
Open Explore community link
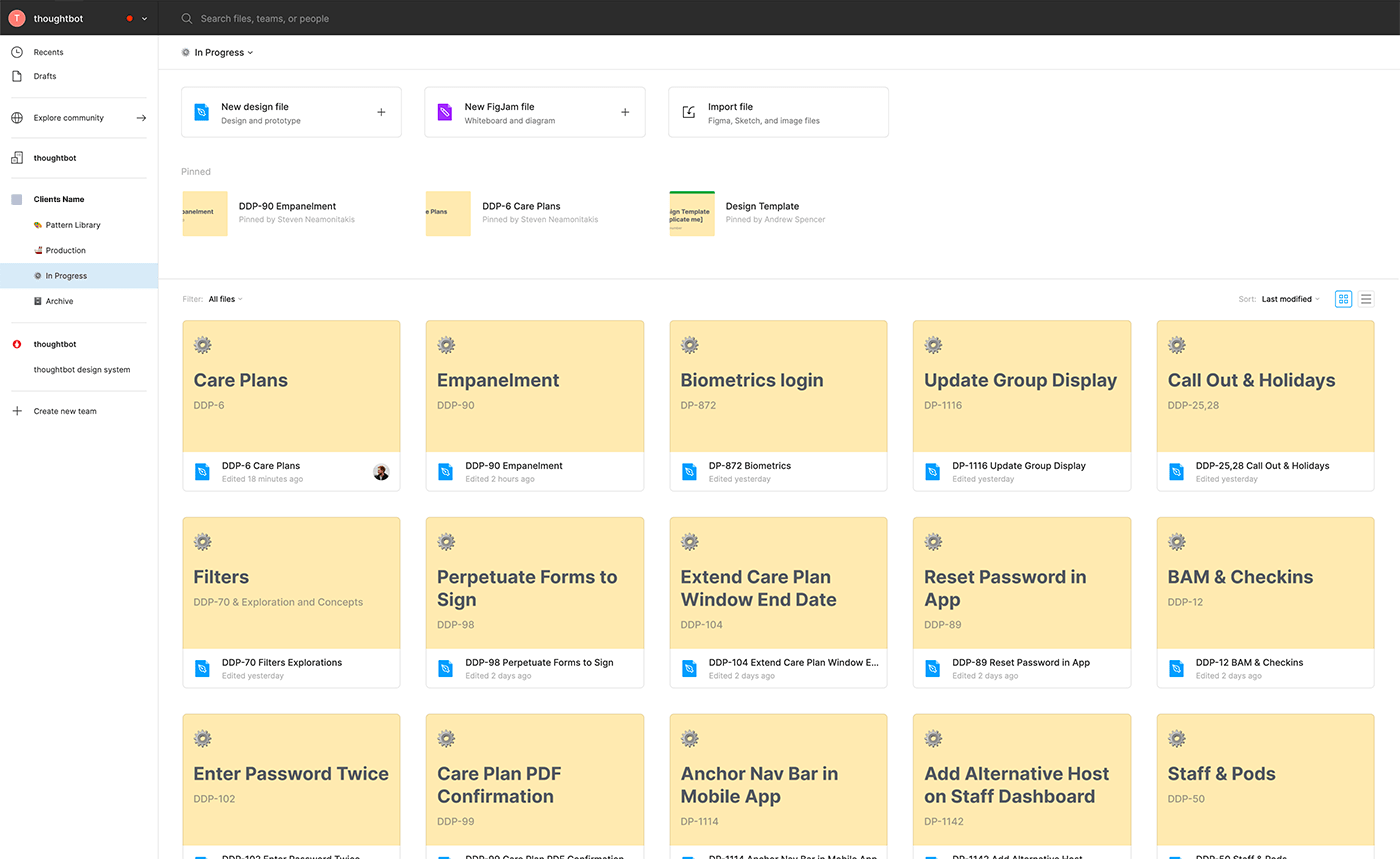(x=68, y=118)
